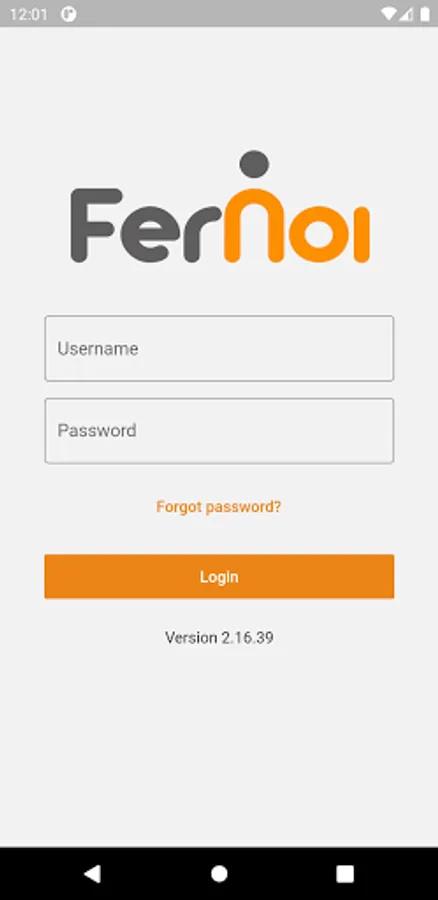Screen dimensions: 438x900
Task: Open Recents with the square icon
Action: (345, 874)
